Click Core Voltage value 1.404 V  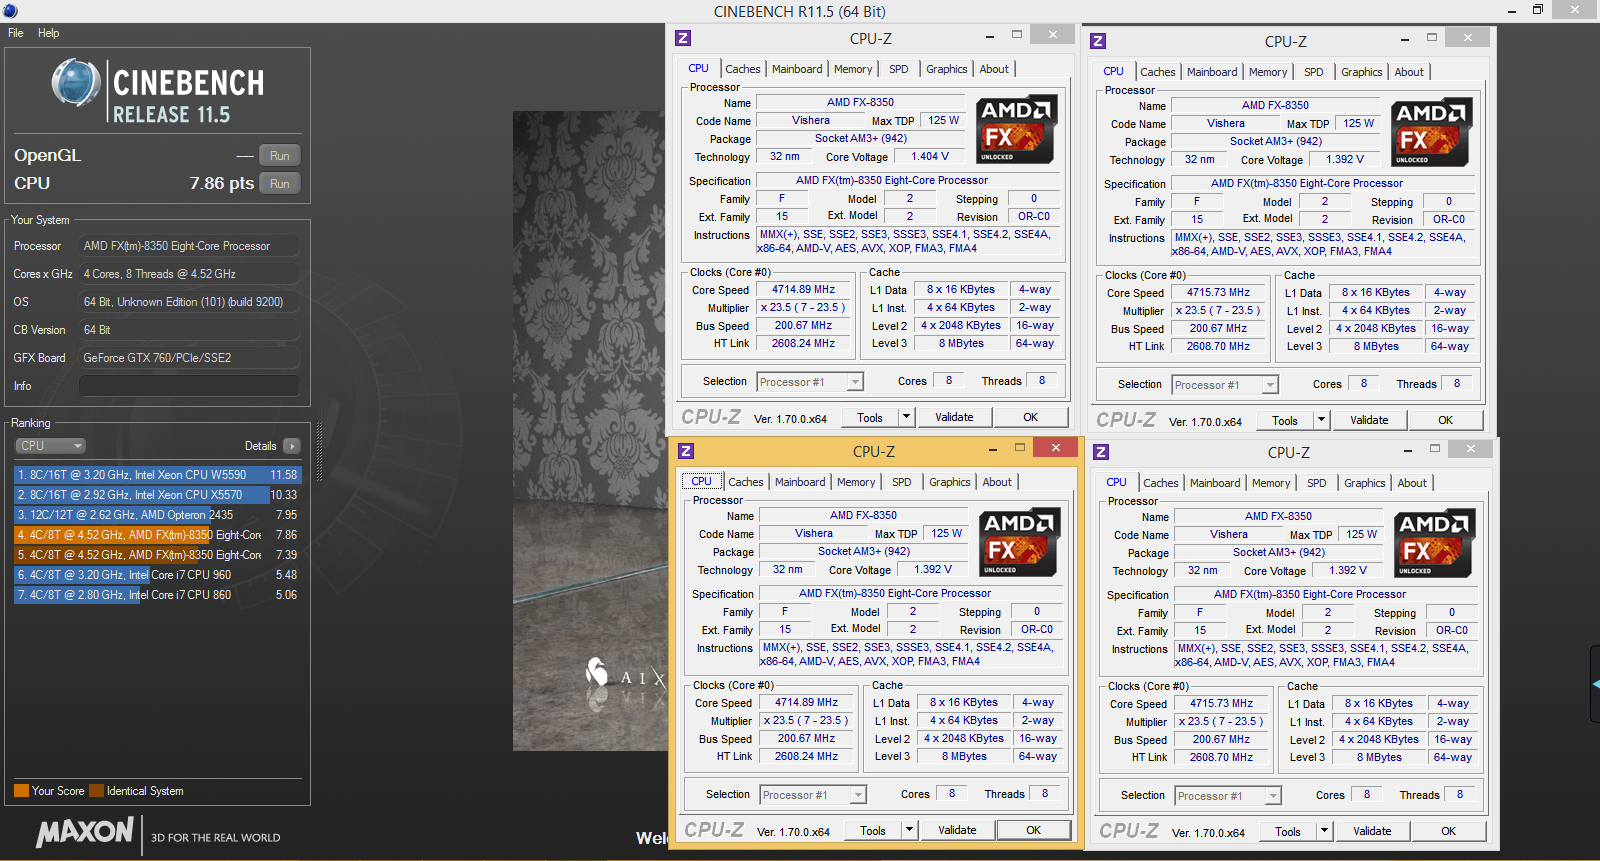[930, 157]
